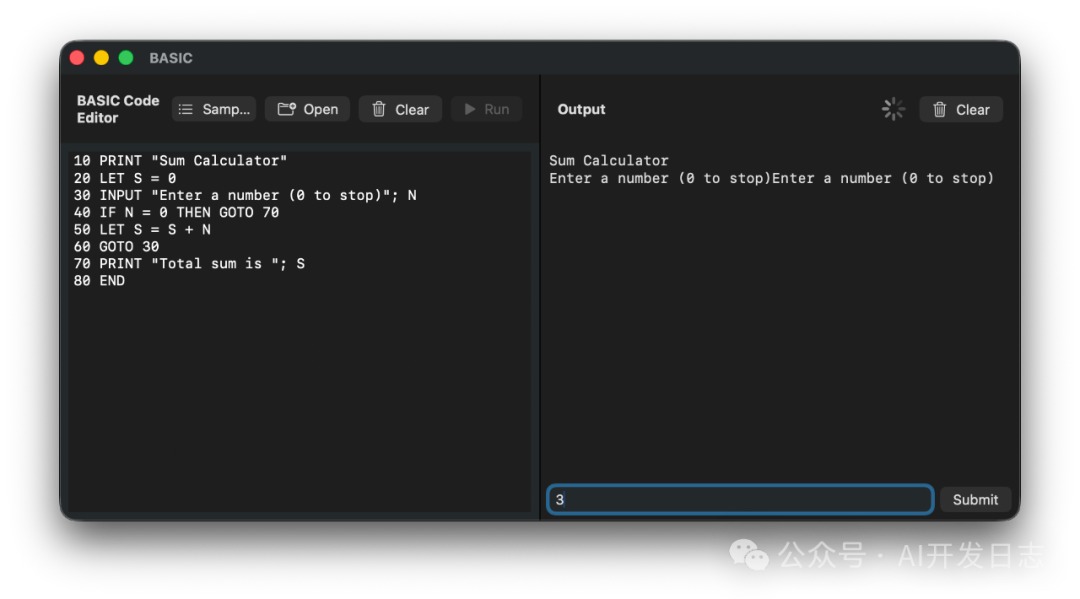Click the Output panel heading
The height and width of the screenshot is (599, 1080).
pos(581,109)
